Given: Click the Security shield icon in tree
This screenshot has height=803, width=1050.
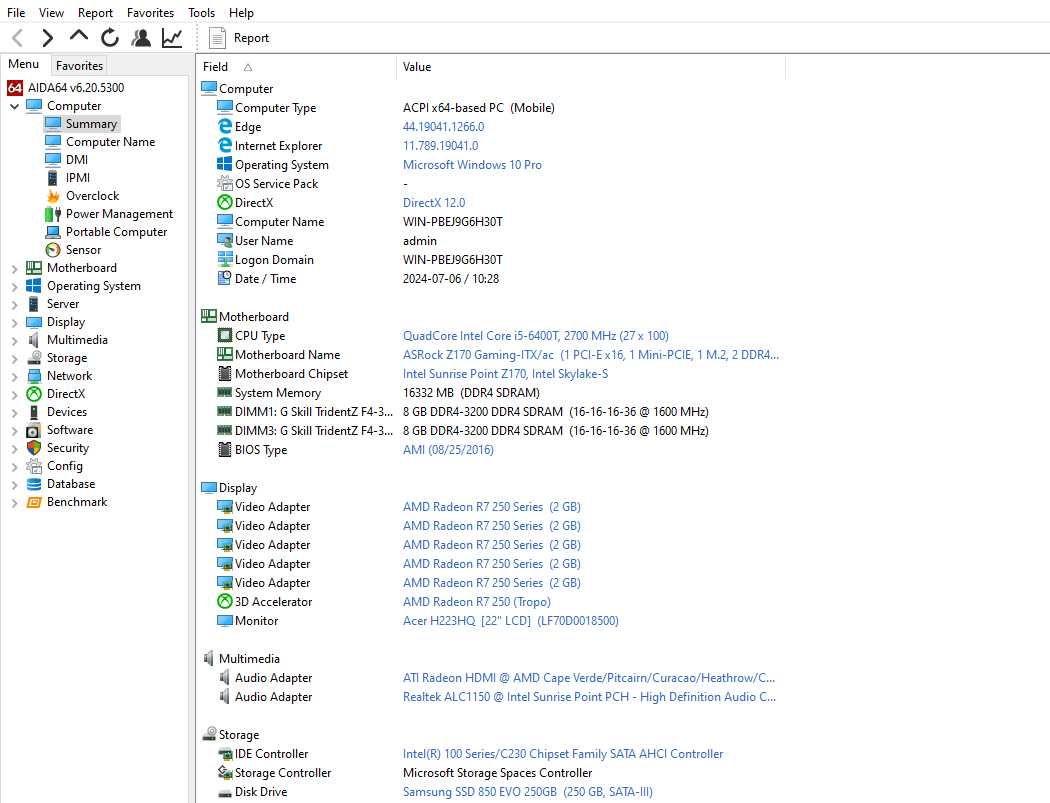Looking at the screenshot, I should click(x=33, y=448).
